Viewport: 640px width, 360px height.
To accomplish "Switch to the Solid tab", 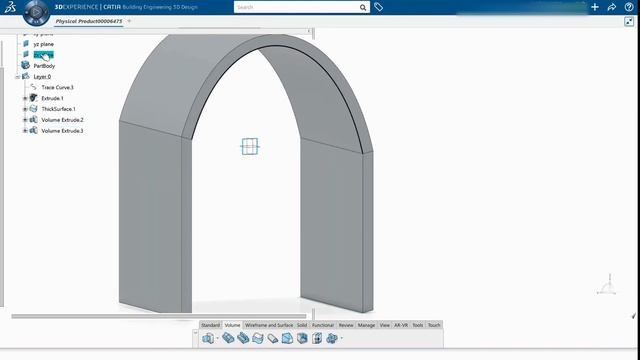I will (x=302, y=325).
